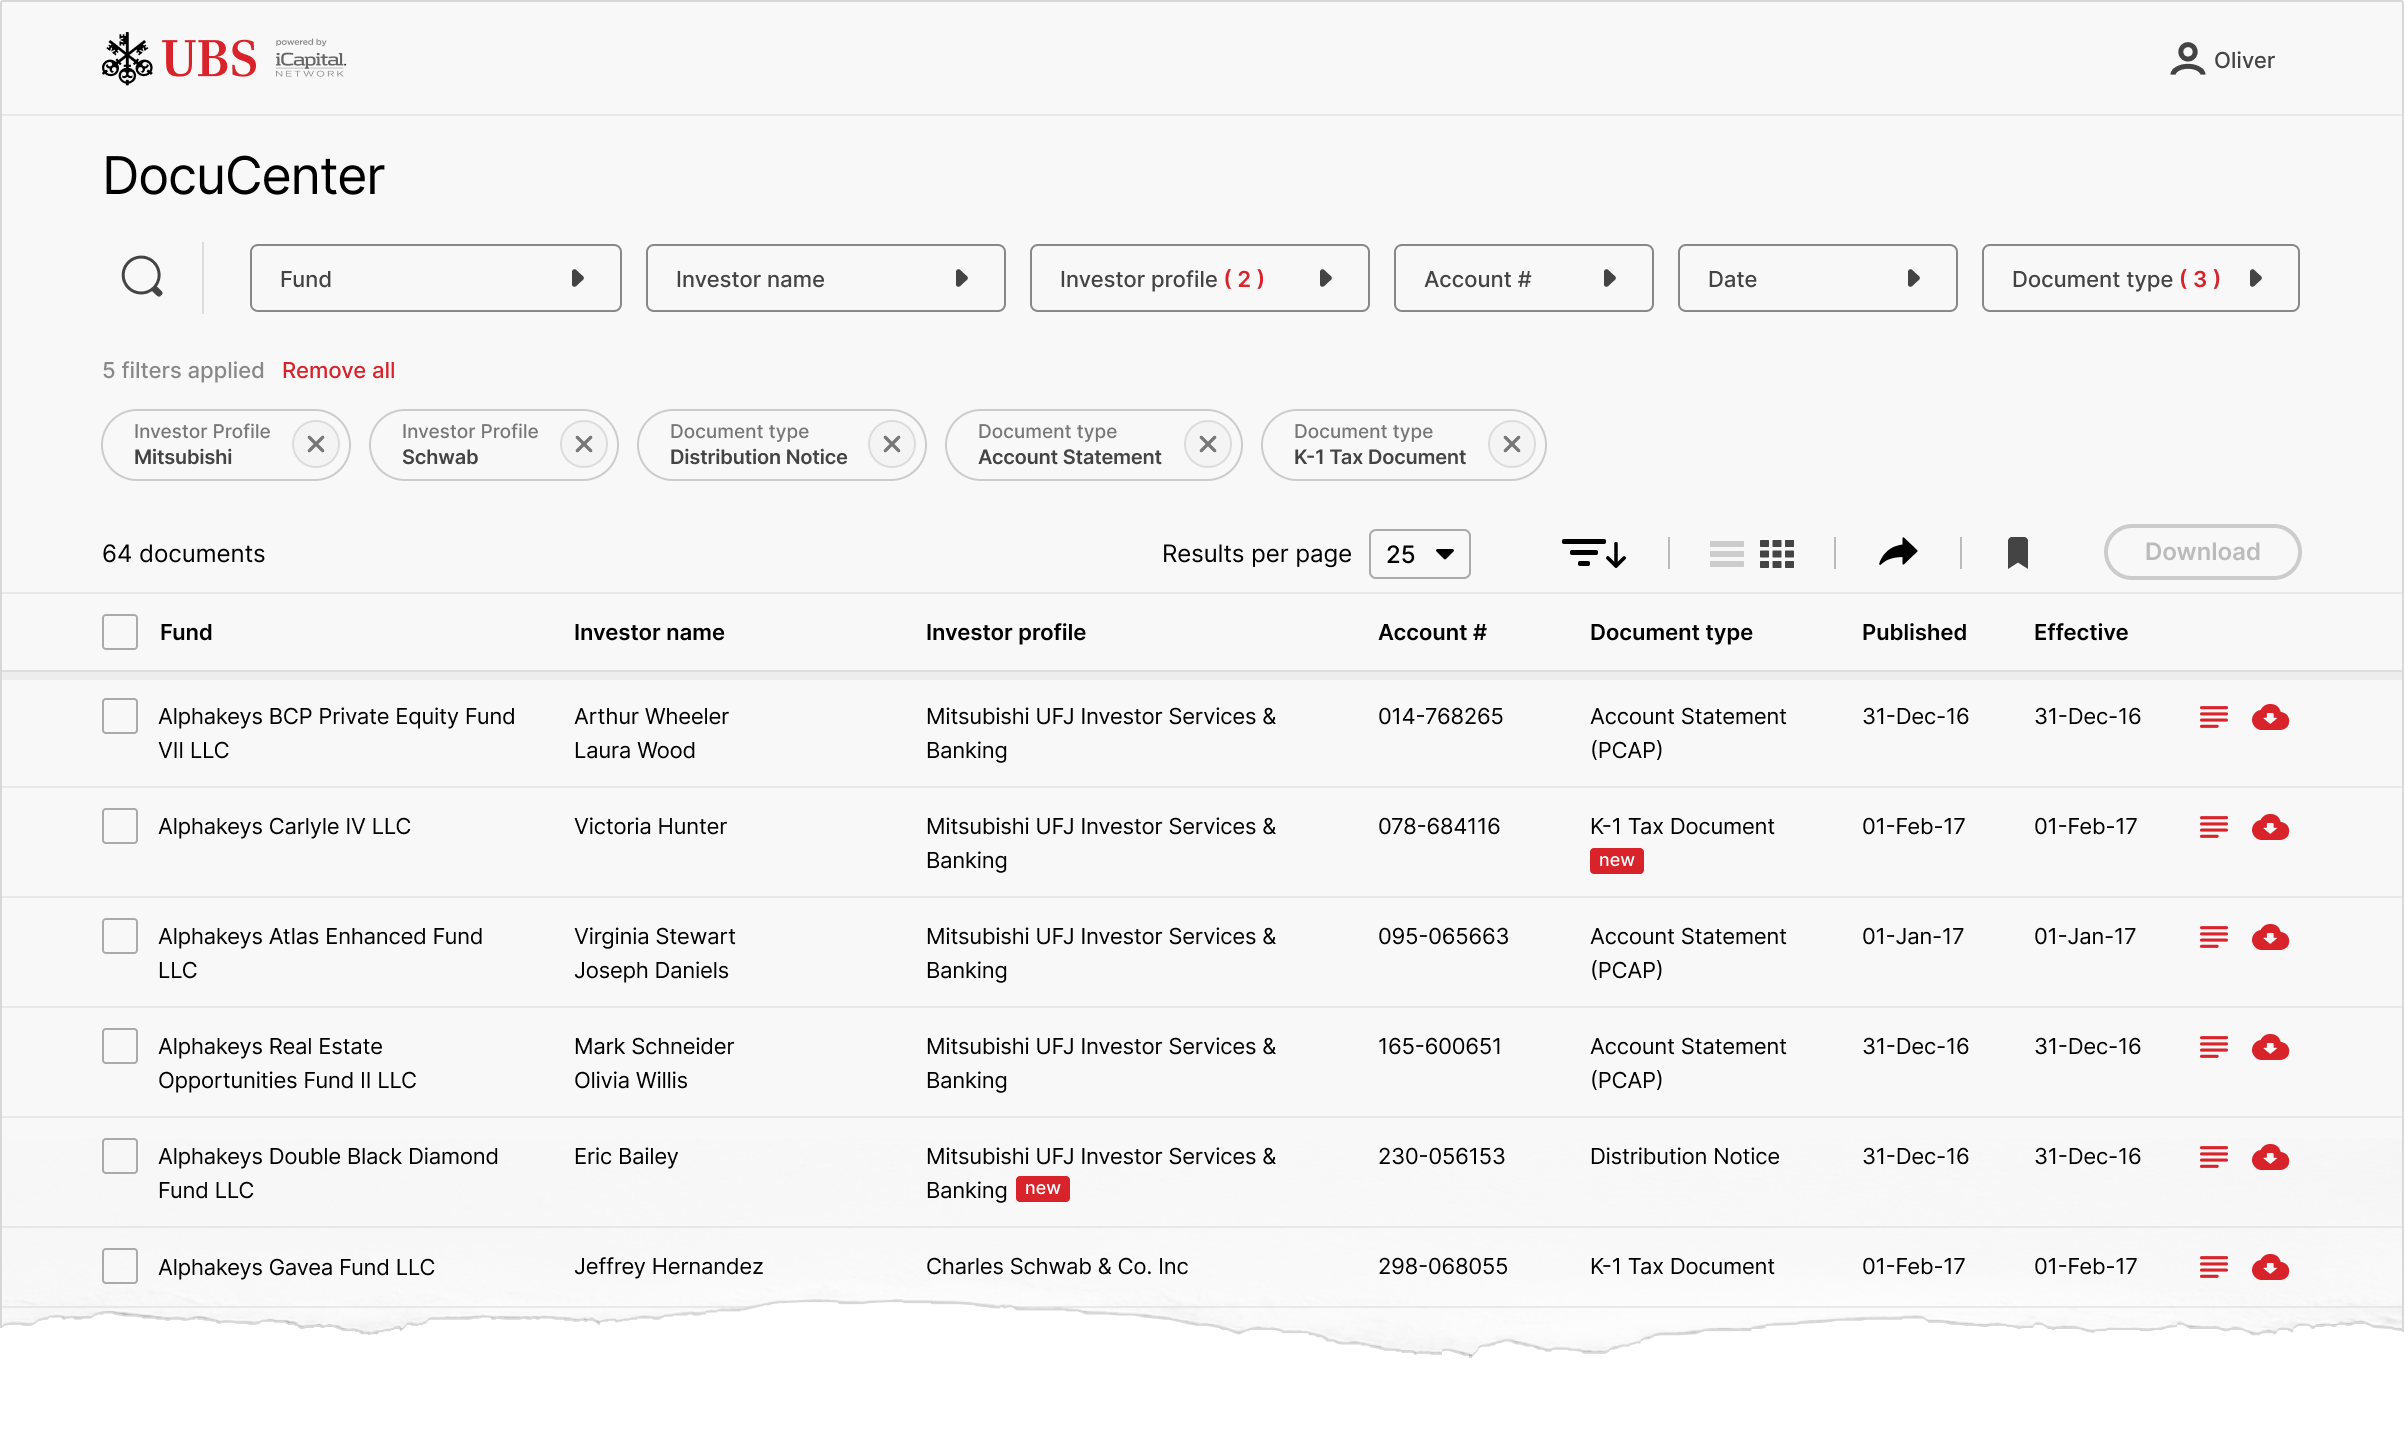This screenshot has height=1452, width=2404.
Task: Select the Alphakeys Double Black Diamond row checkbox
Action: (120, 1156)
